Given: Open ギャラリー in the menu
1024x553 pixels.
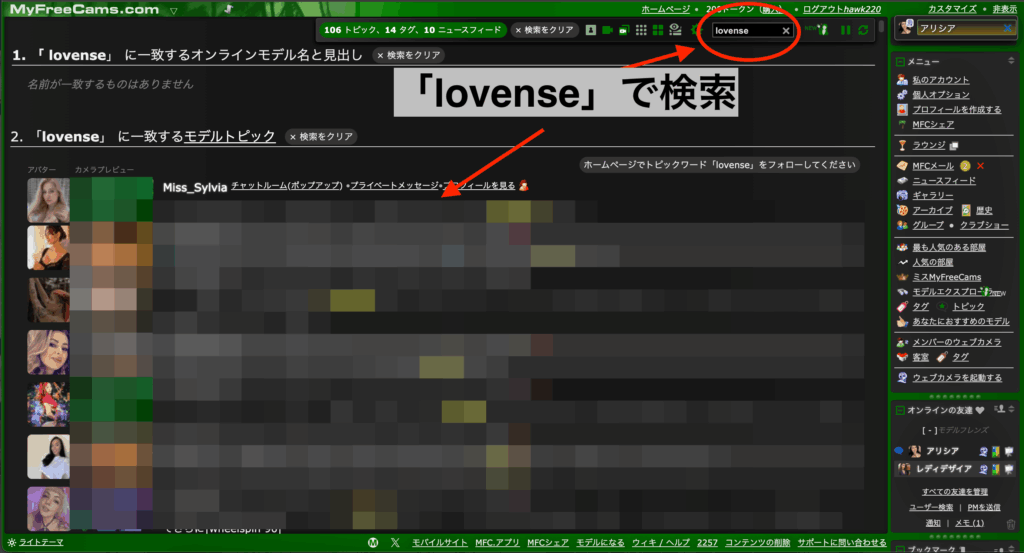Looking at the screenshot, I should [933, 195].
